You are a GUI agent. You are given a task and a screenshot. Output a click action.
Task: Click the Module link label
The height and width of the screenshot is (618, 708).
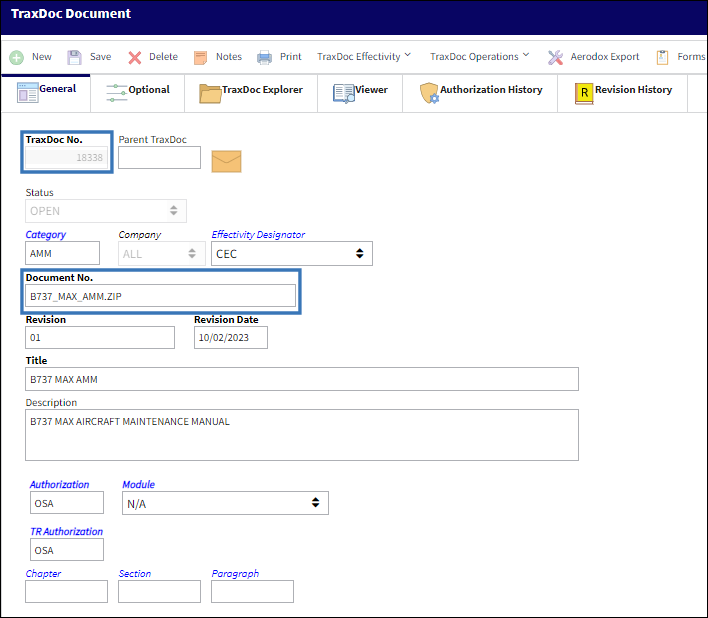pos(139,484)
